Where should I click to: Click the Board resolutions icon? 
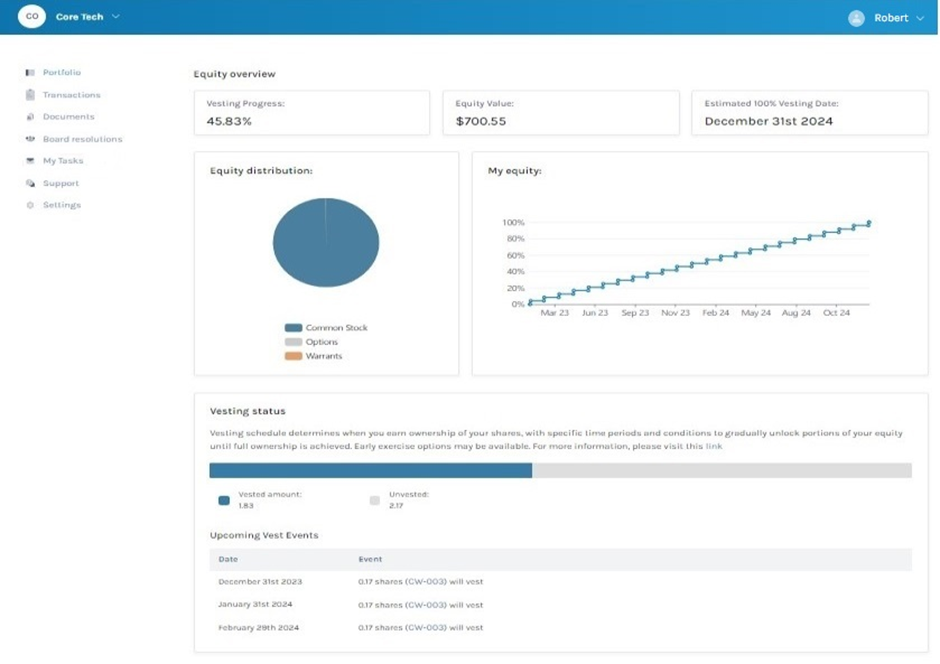click(30, 139)
